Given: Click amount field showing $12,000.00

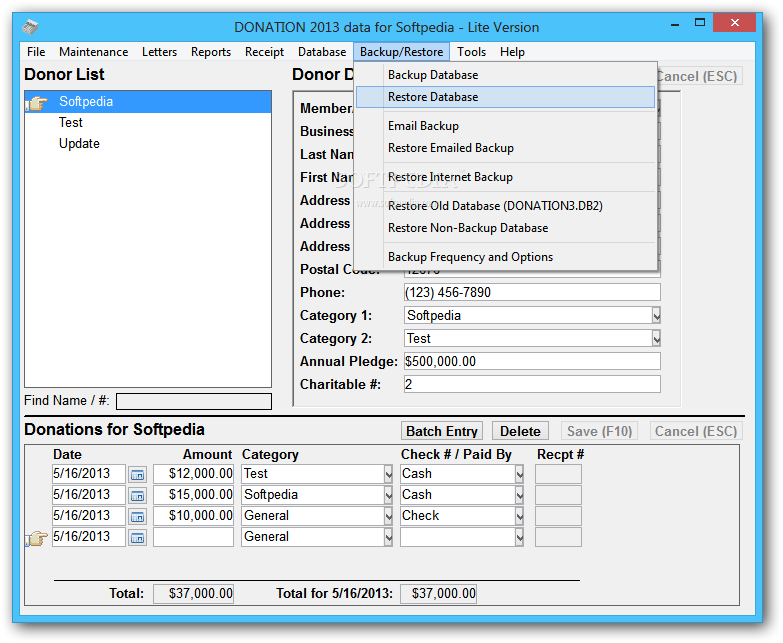Looking at the screenshot, I should click(193, 474).
